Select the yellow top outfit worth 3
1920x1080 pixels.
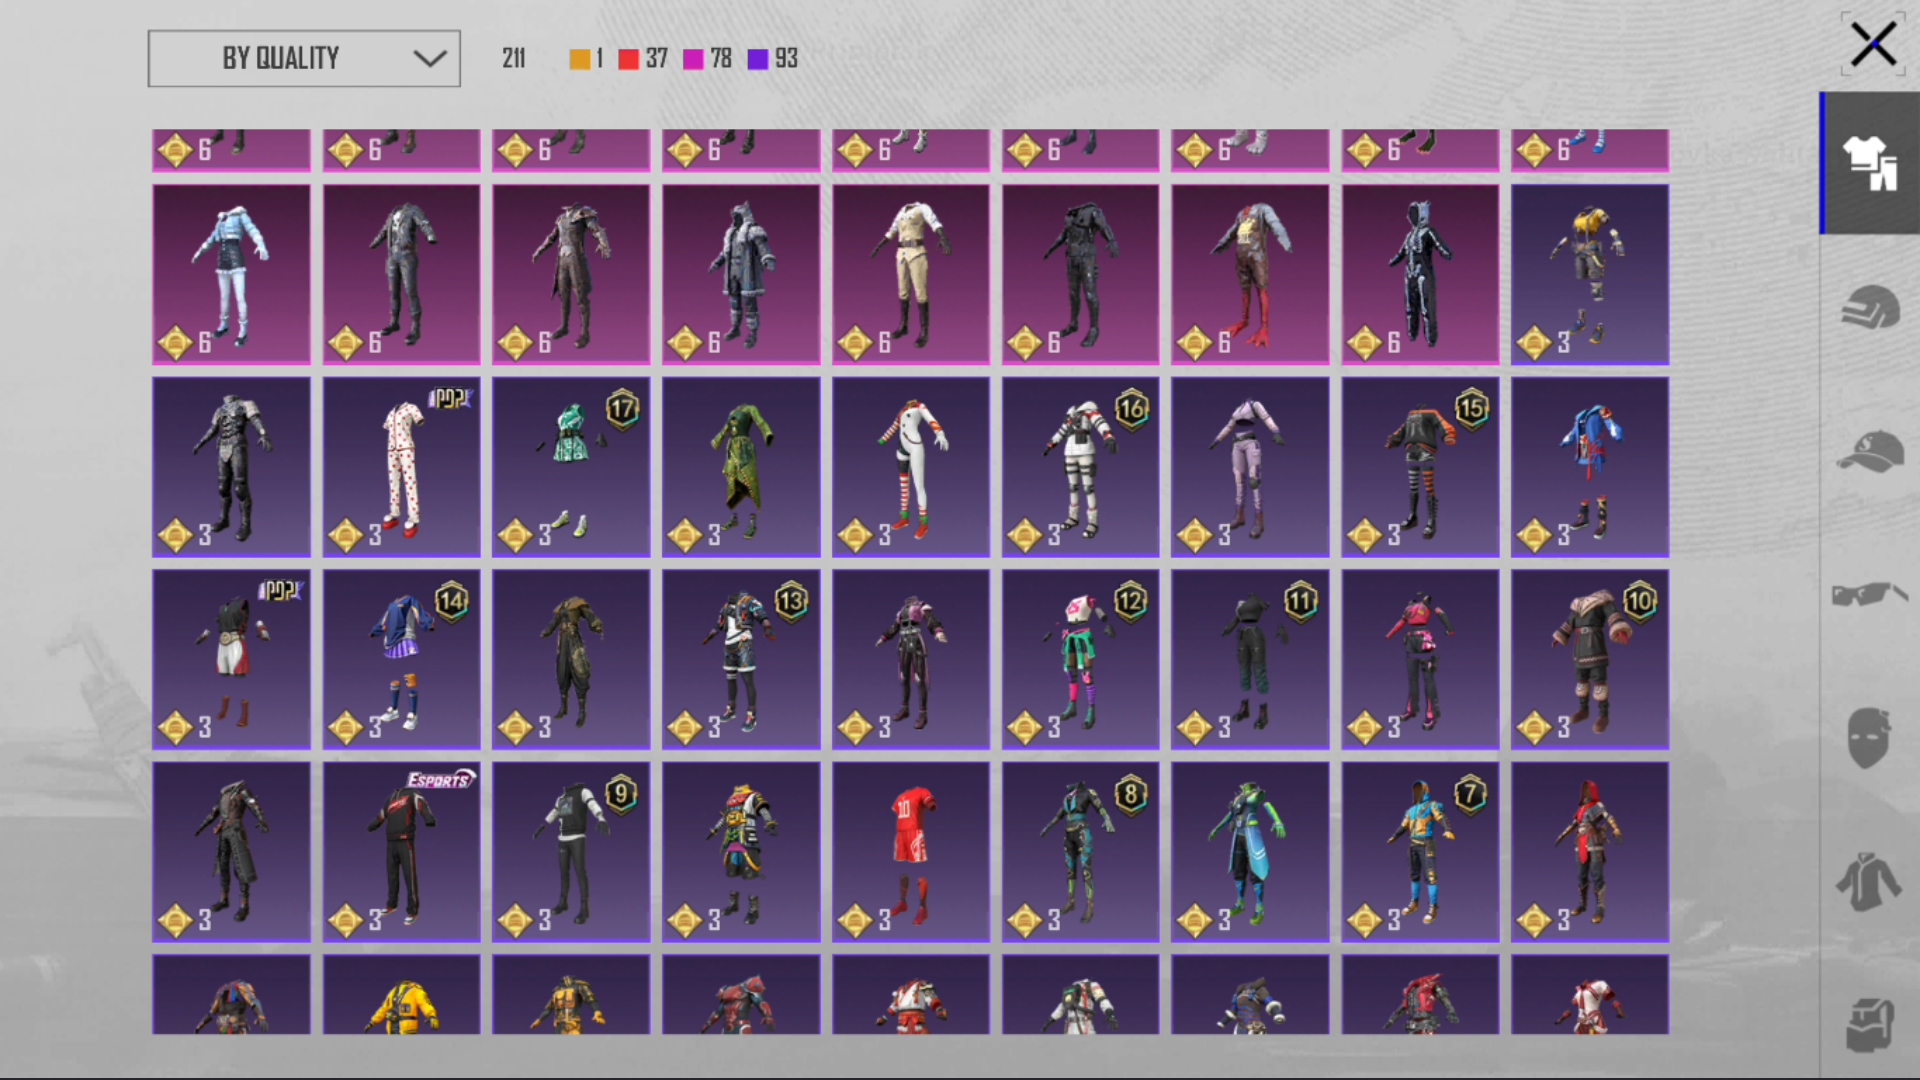click(x=1590, y=274)
